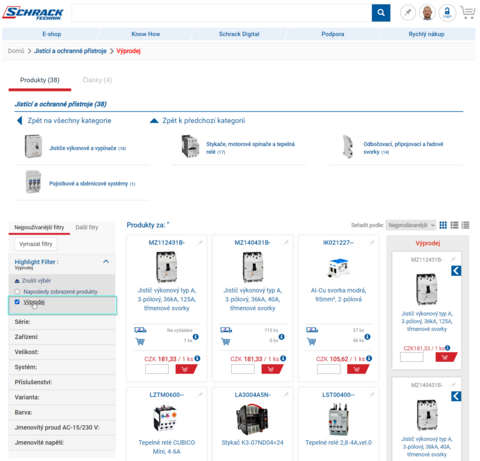Click the pin icon in the header
Viewport: 480px width, 461px height.
(x=408, y=13)
